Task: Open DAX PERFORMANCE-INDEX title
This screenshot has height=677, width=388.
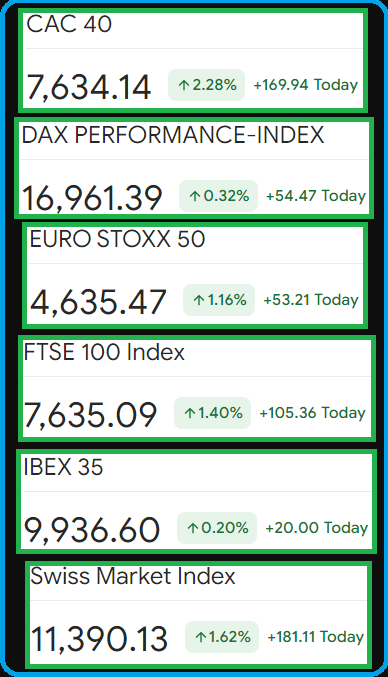Action: click(x=173, y=135)
